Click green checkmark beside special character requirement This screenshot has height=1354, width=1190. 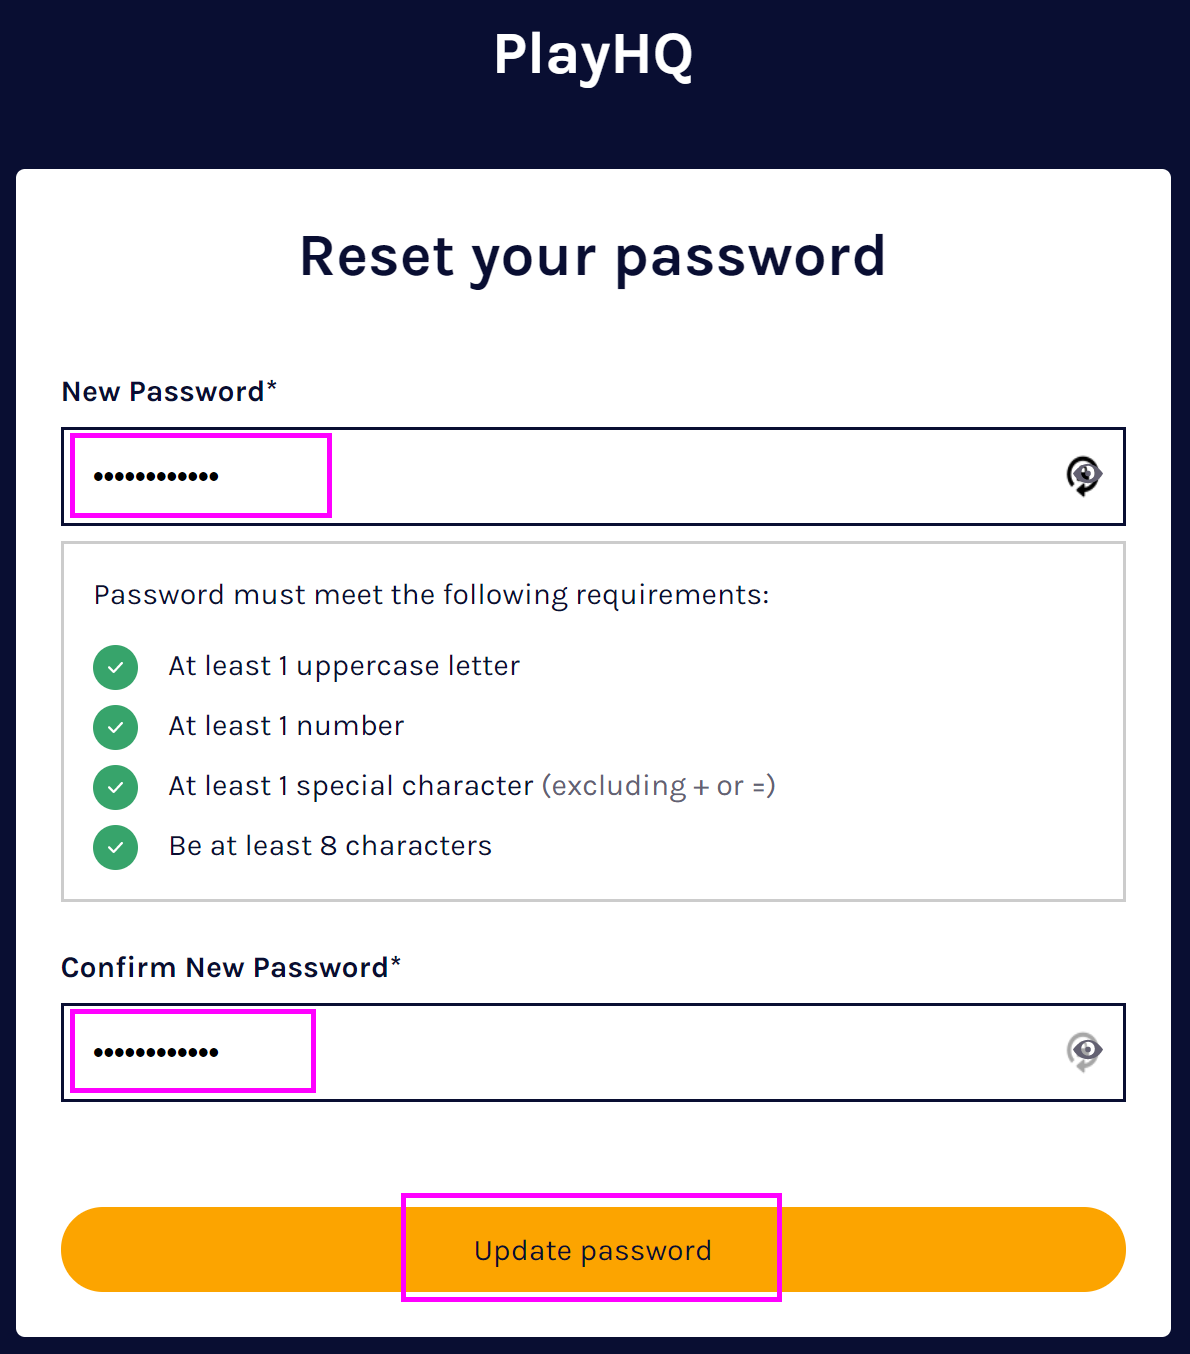coord(116,787)
